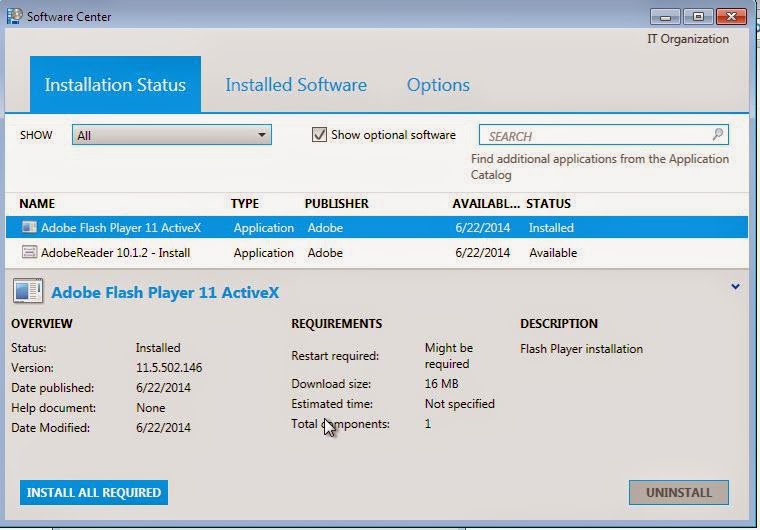Image resolution: width=760 pixels, height=530 pixels.
Task: Open the Options tab
Action: 438,85
